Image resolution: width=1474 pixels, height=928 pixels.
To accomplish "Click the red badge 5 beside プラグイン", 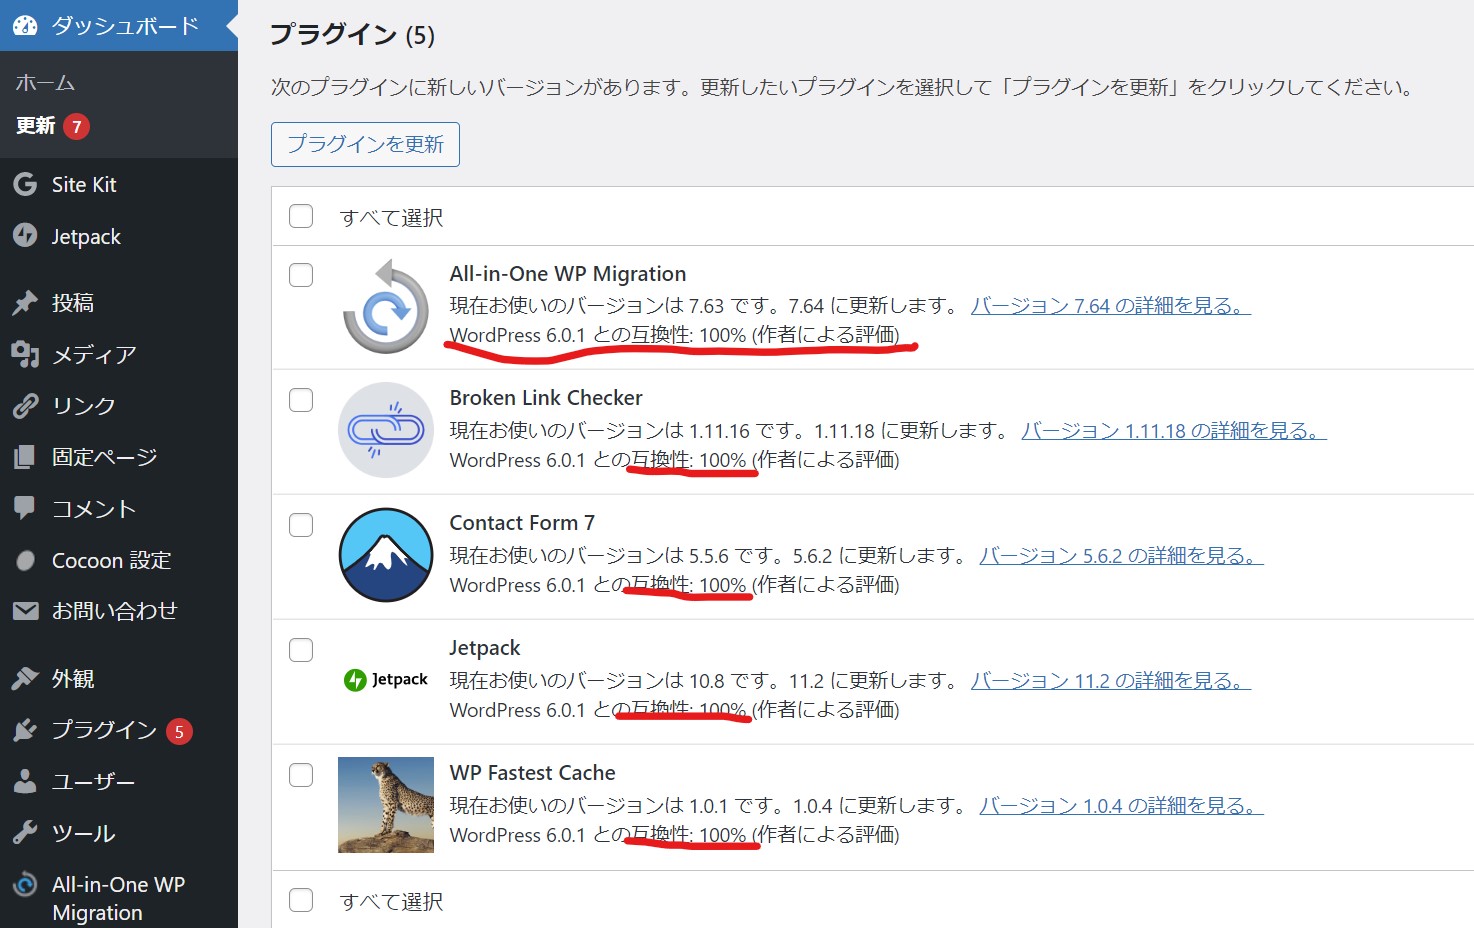I will (x=179, y=732).
